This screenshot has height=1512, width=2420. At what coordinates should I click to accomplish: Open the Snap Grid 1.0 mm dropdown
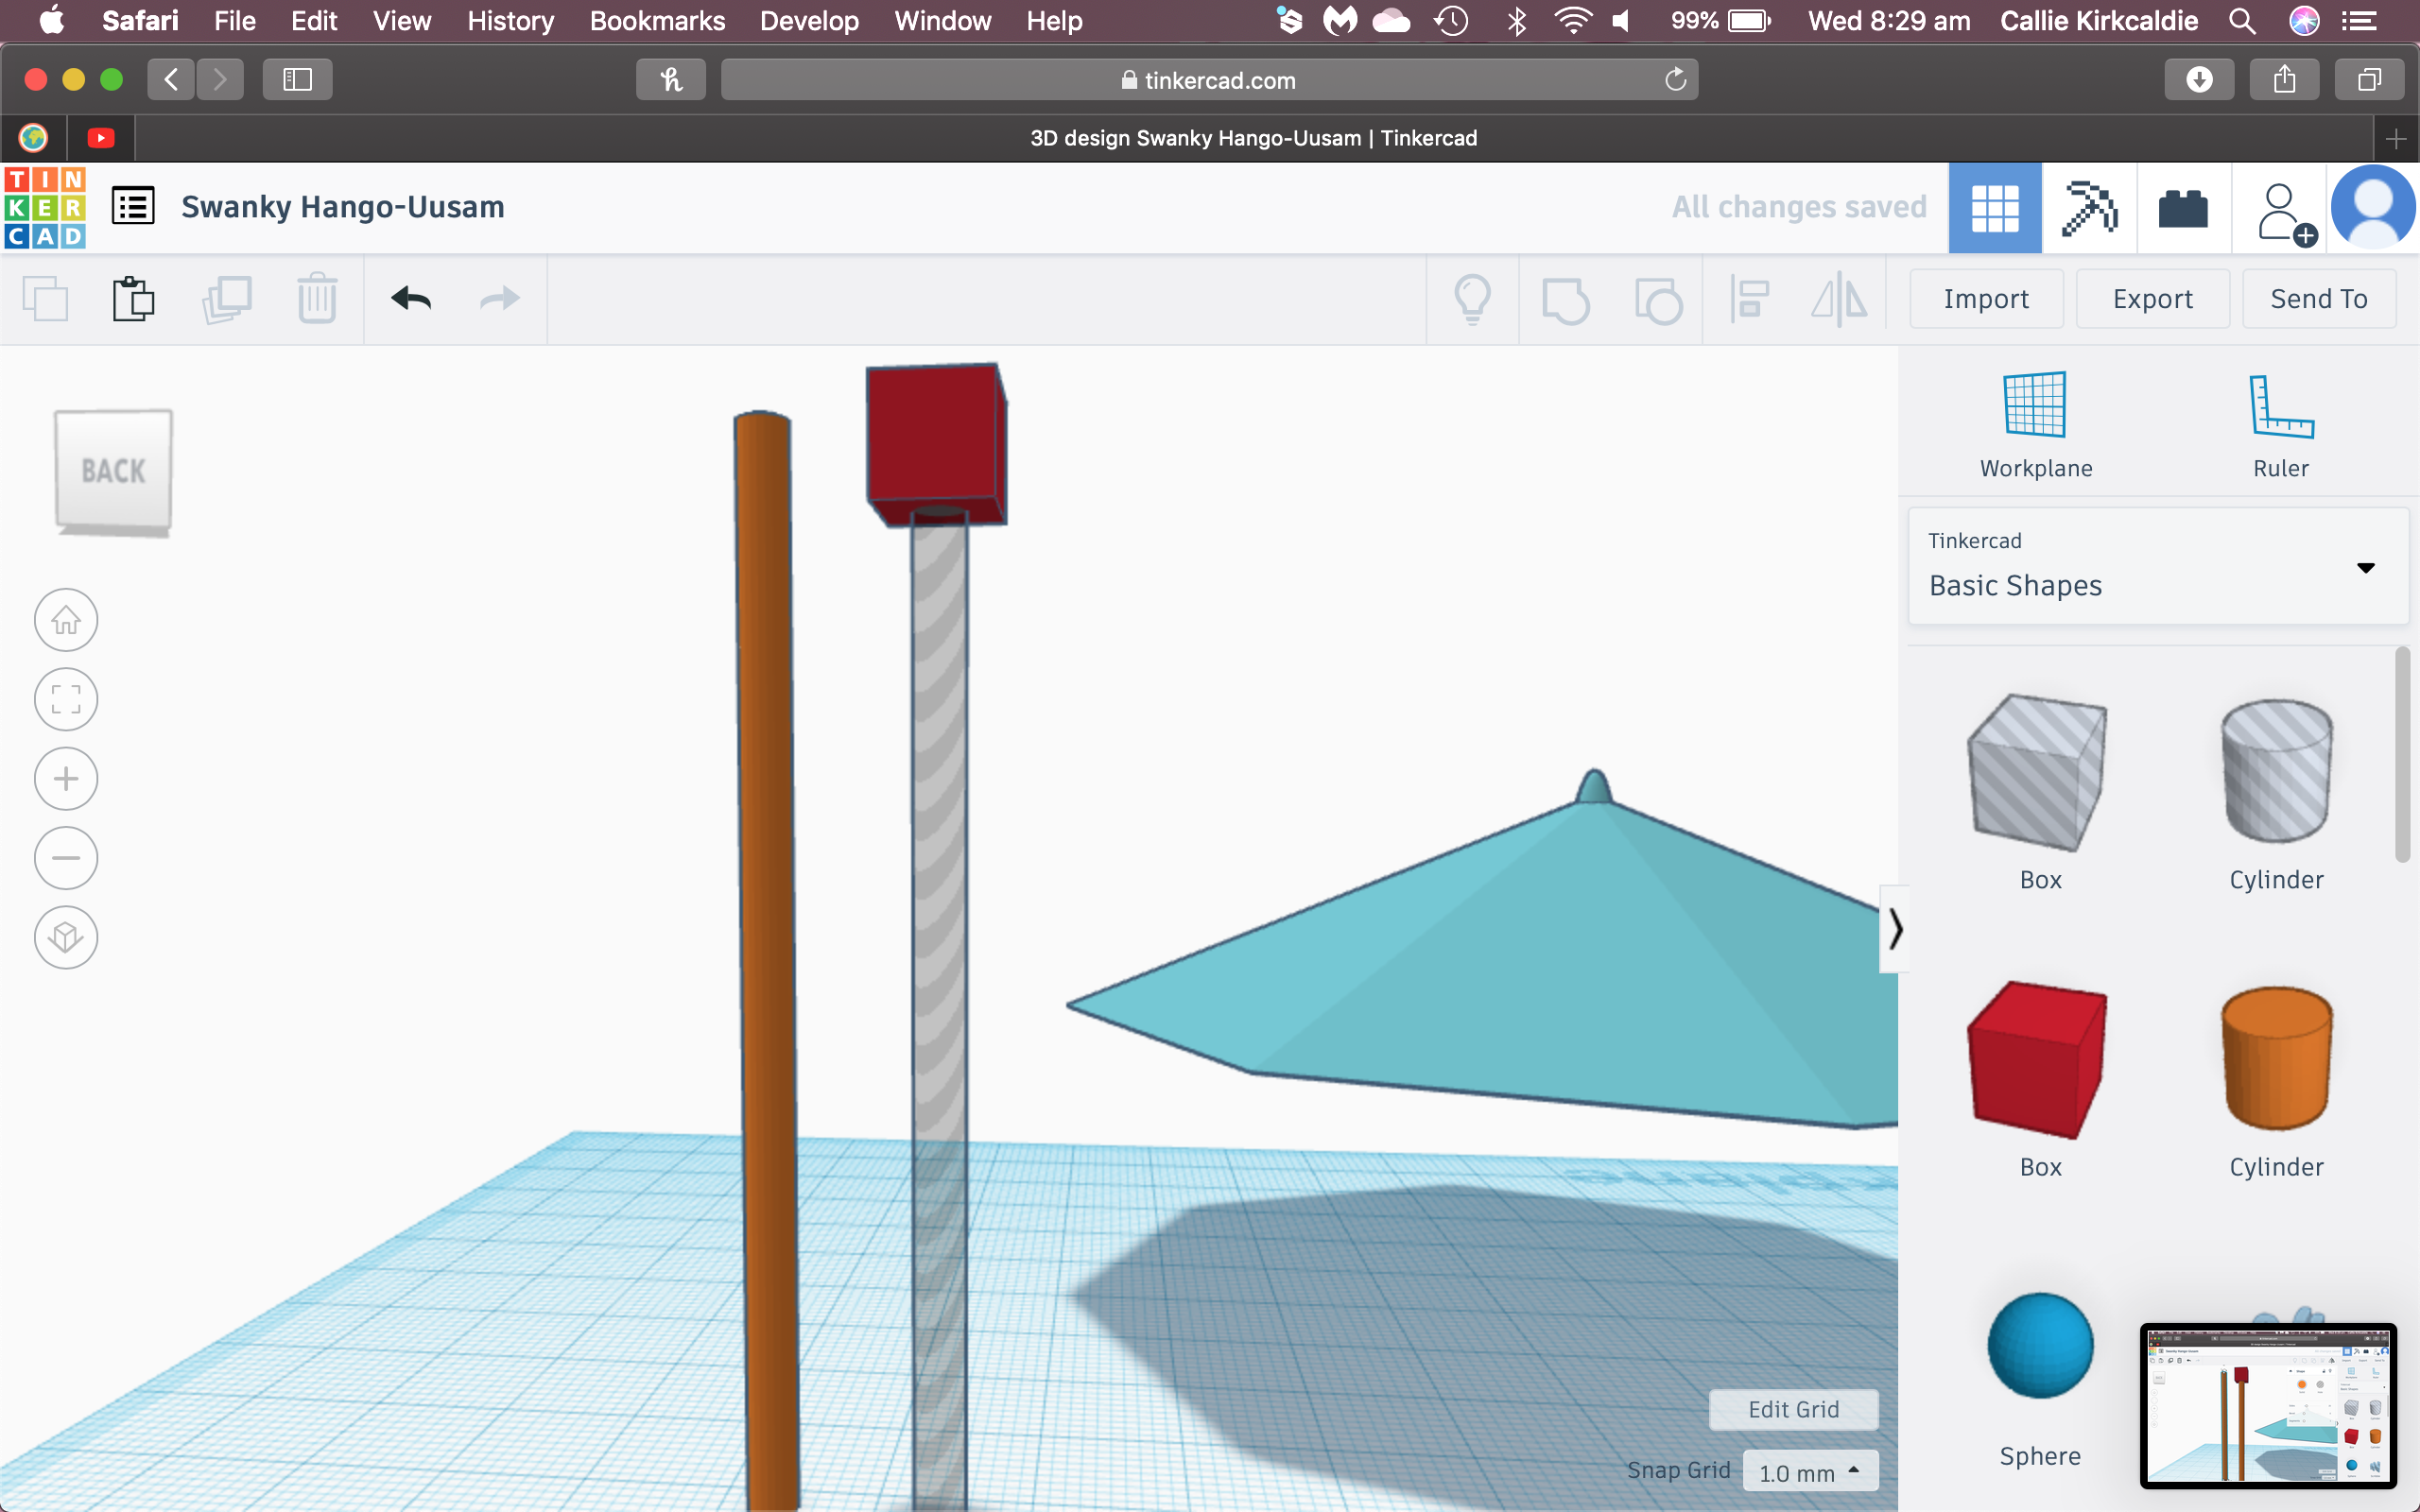[1810, 1471]
